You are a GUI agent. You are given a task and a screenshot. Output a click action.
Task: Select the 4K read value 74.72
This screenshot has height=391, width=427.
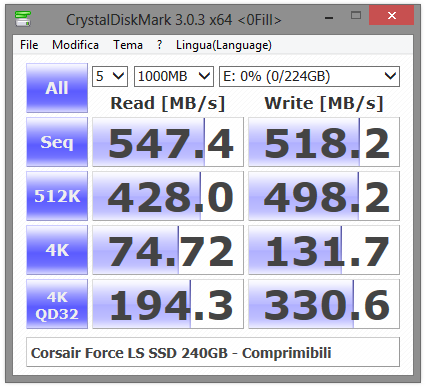pos(168,250)
